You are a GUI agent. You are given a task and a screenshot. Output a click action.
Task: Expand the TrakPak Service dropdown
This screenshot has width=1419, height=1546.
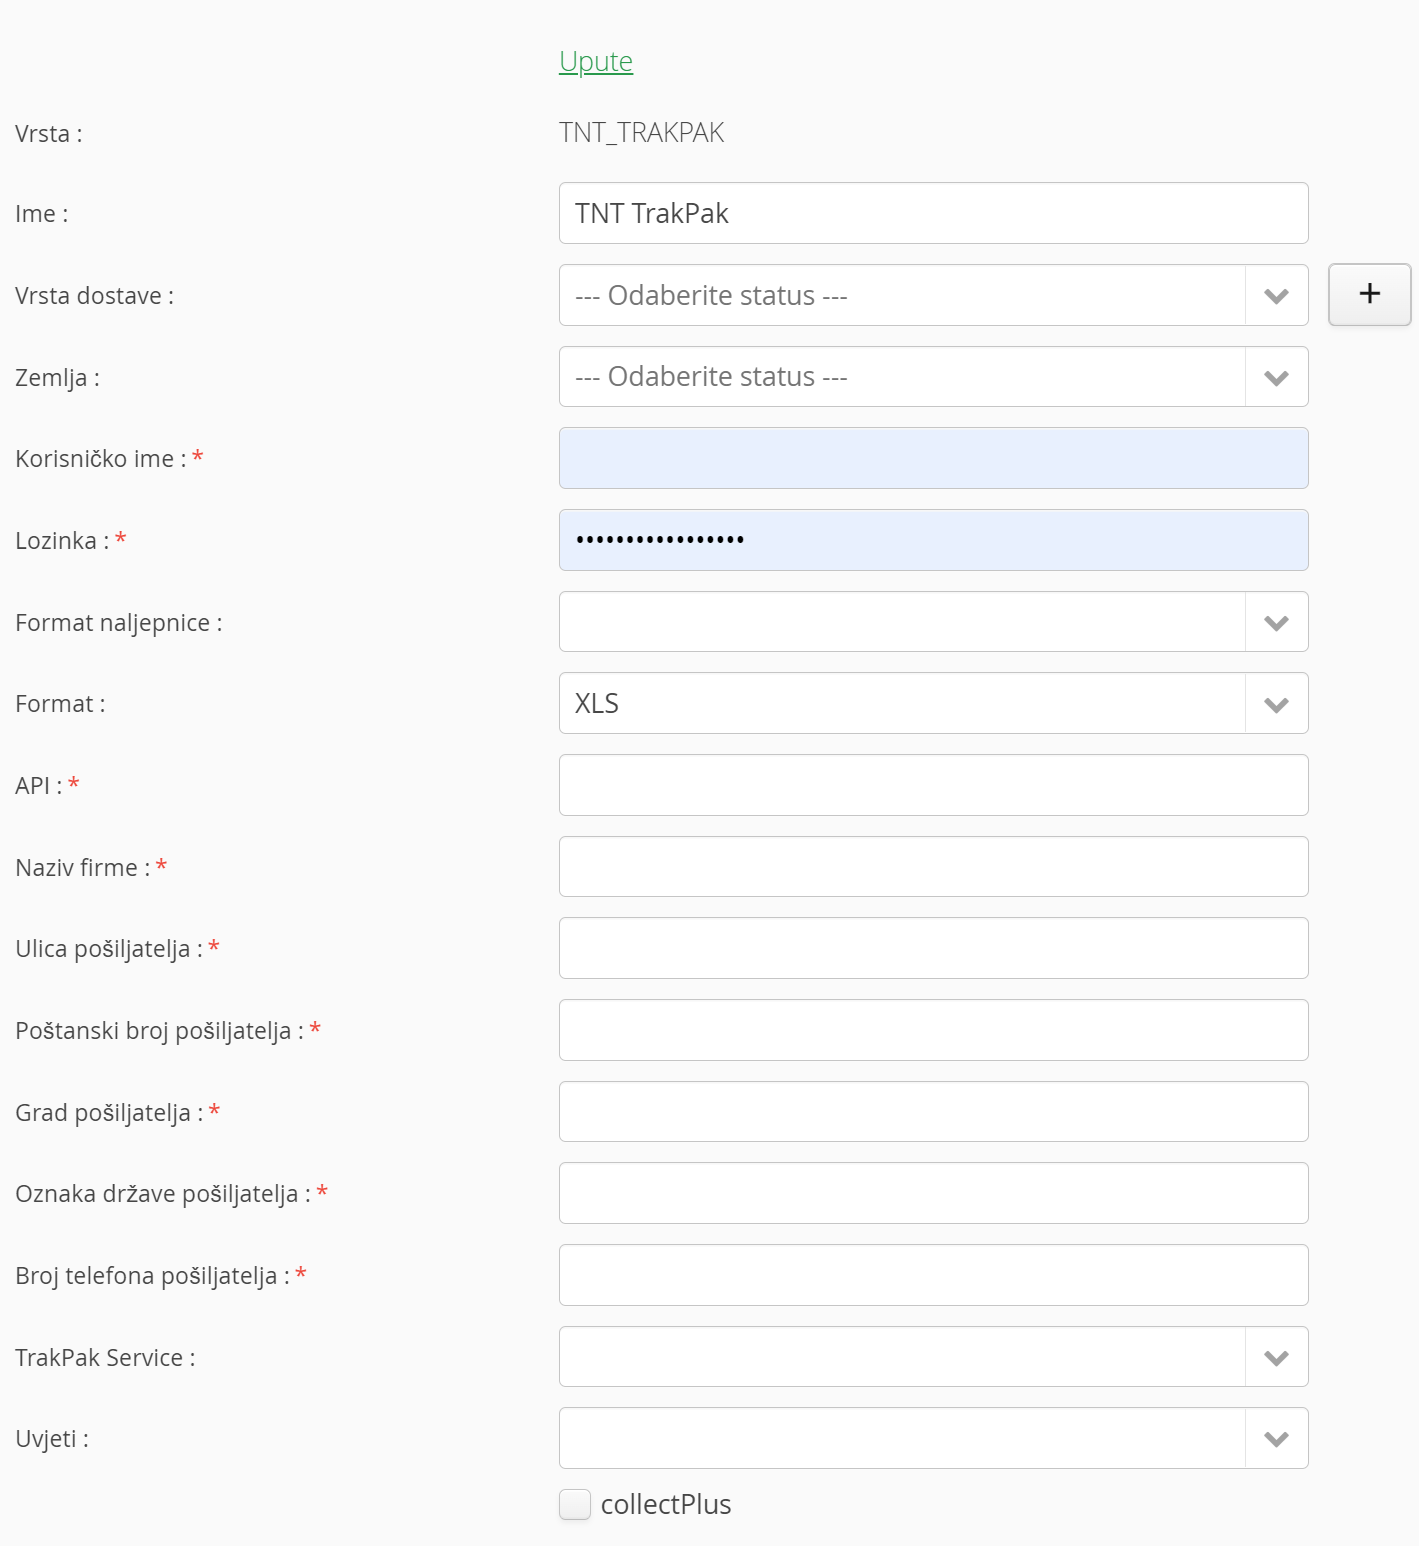click(x=933, y=1357)
